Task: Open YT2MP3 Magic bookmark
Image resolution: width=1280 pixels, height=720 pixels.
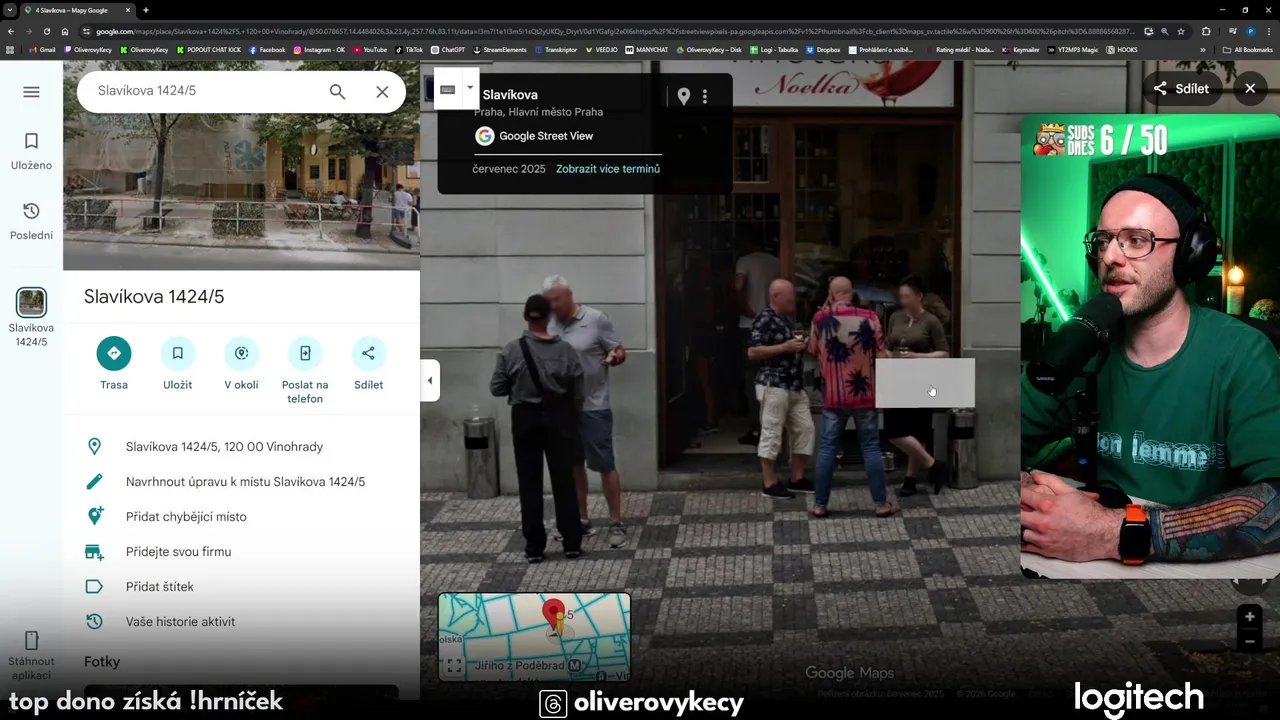Action: click(x=1074, y=49)
